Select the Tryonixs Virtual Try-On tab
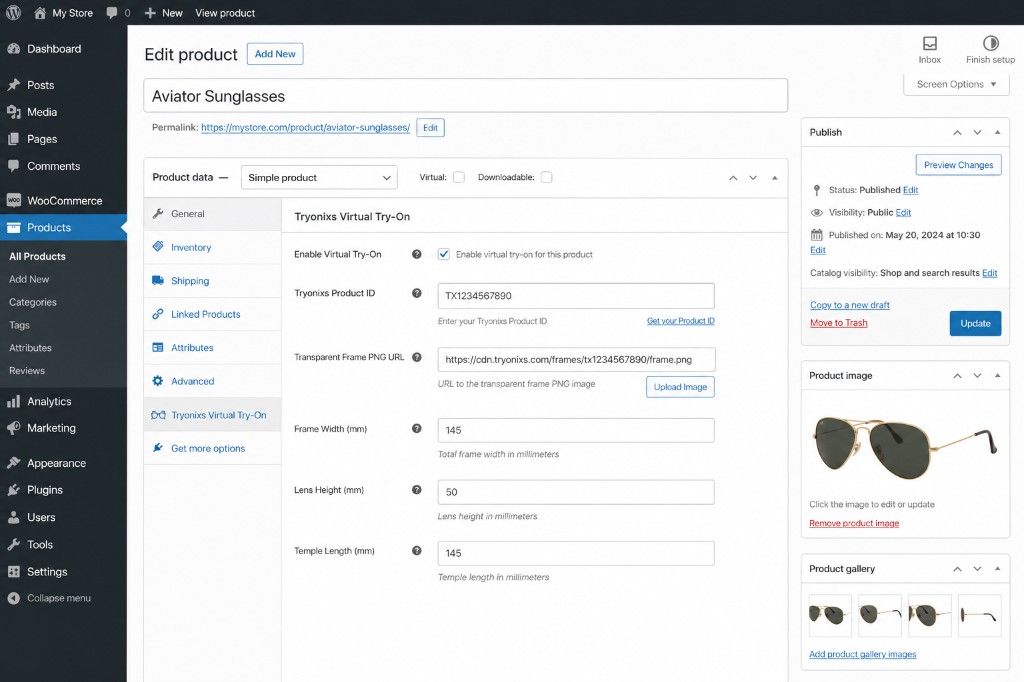The width and height of the screenshot is (1024, 682). (212, 415)
